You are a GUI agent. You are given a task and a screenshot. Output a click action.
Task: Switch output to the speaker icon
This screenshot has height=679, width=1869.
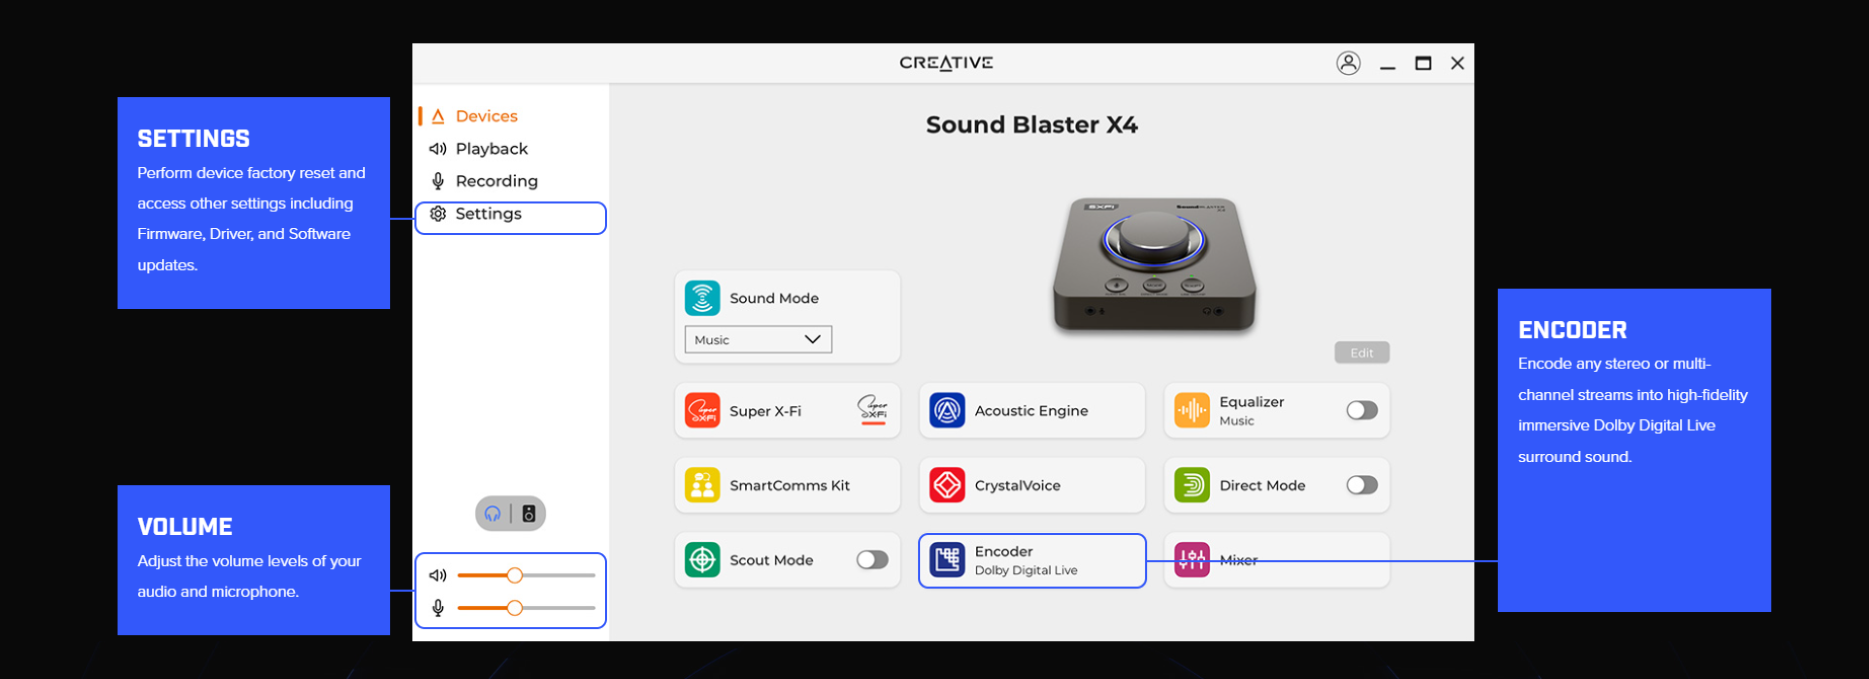point(529,514)
